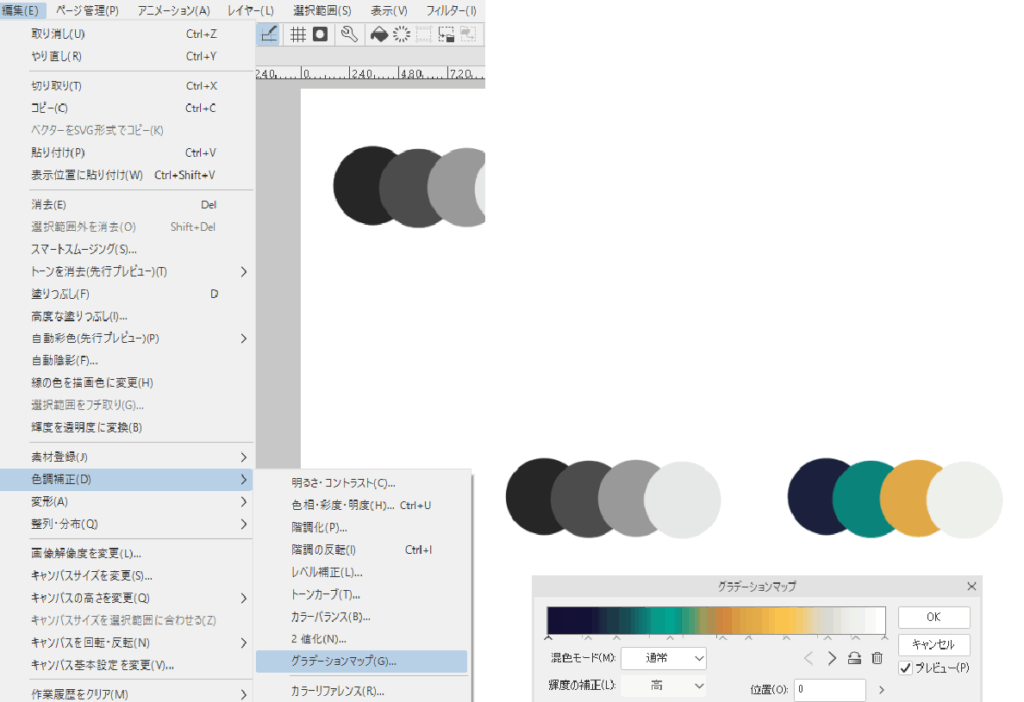Open 階調化(P)... adjustment
The image size is (1024, 702).
(362, 528)
